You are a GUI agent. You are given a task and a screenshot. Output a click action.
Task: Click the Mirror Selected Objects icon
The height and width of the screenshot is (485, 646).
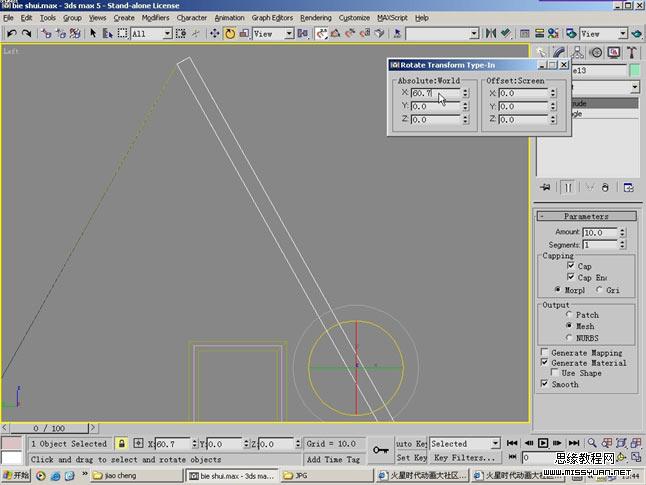coord(491,33)
